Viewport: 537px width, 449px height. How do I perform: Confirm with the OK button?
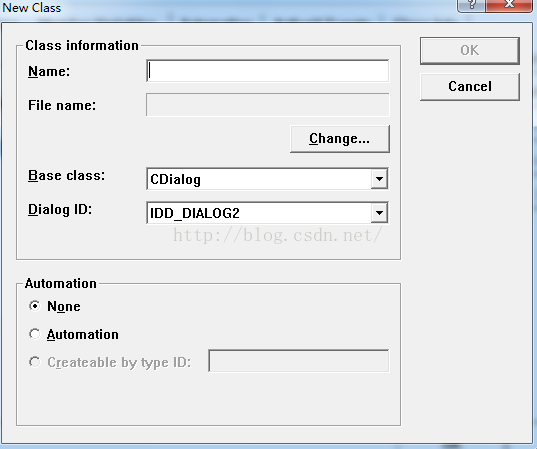tap(470, 51)
